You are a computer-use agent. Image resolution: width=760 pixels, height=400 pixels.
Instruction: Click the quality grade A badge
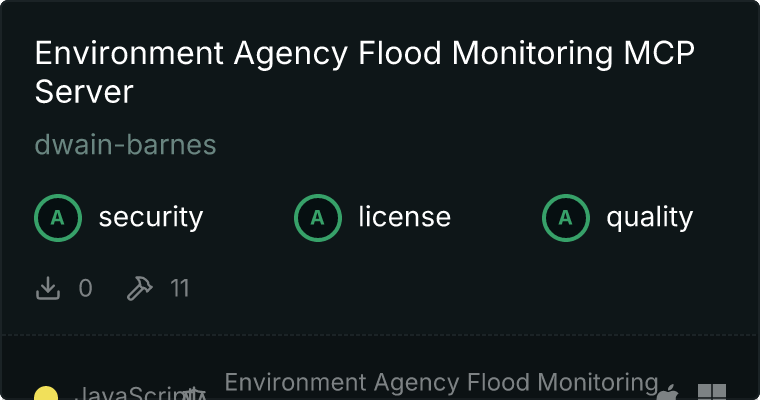tap(565, 217)
